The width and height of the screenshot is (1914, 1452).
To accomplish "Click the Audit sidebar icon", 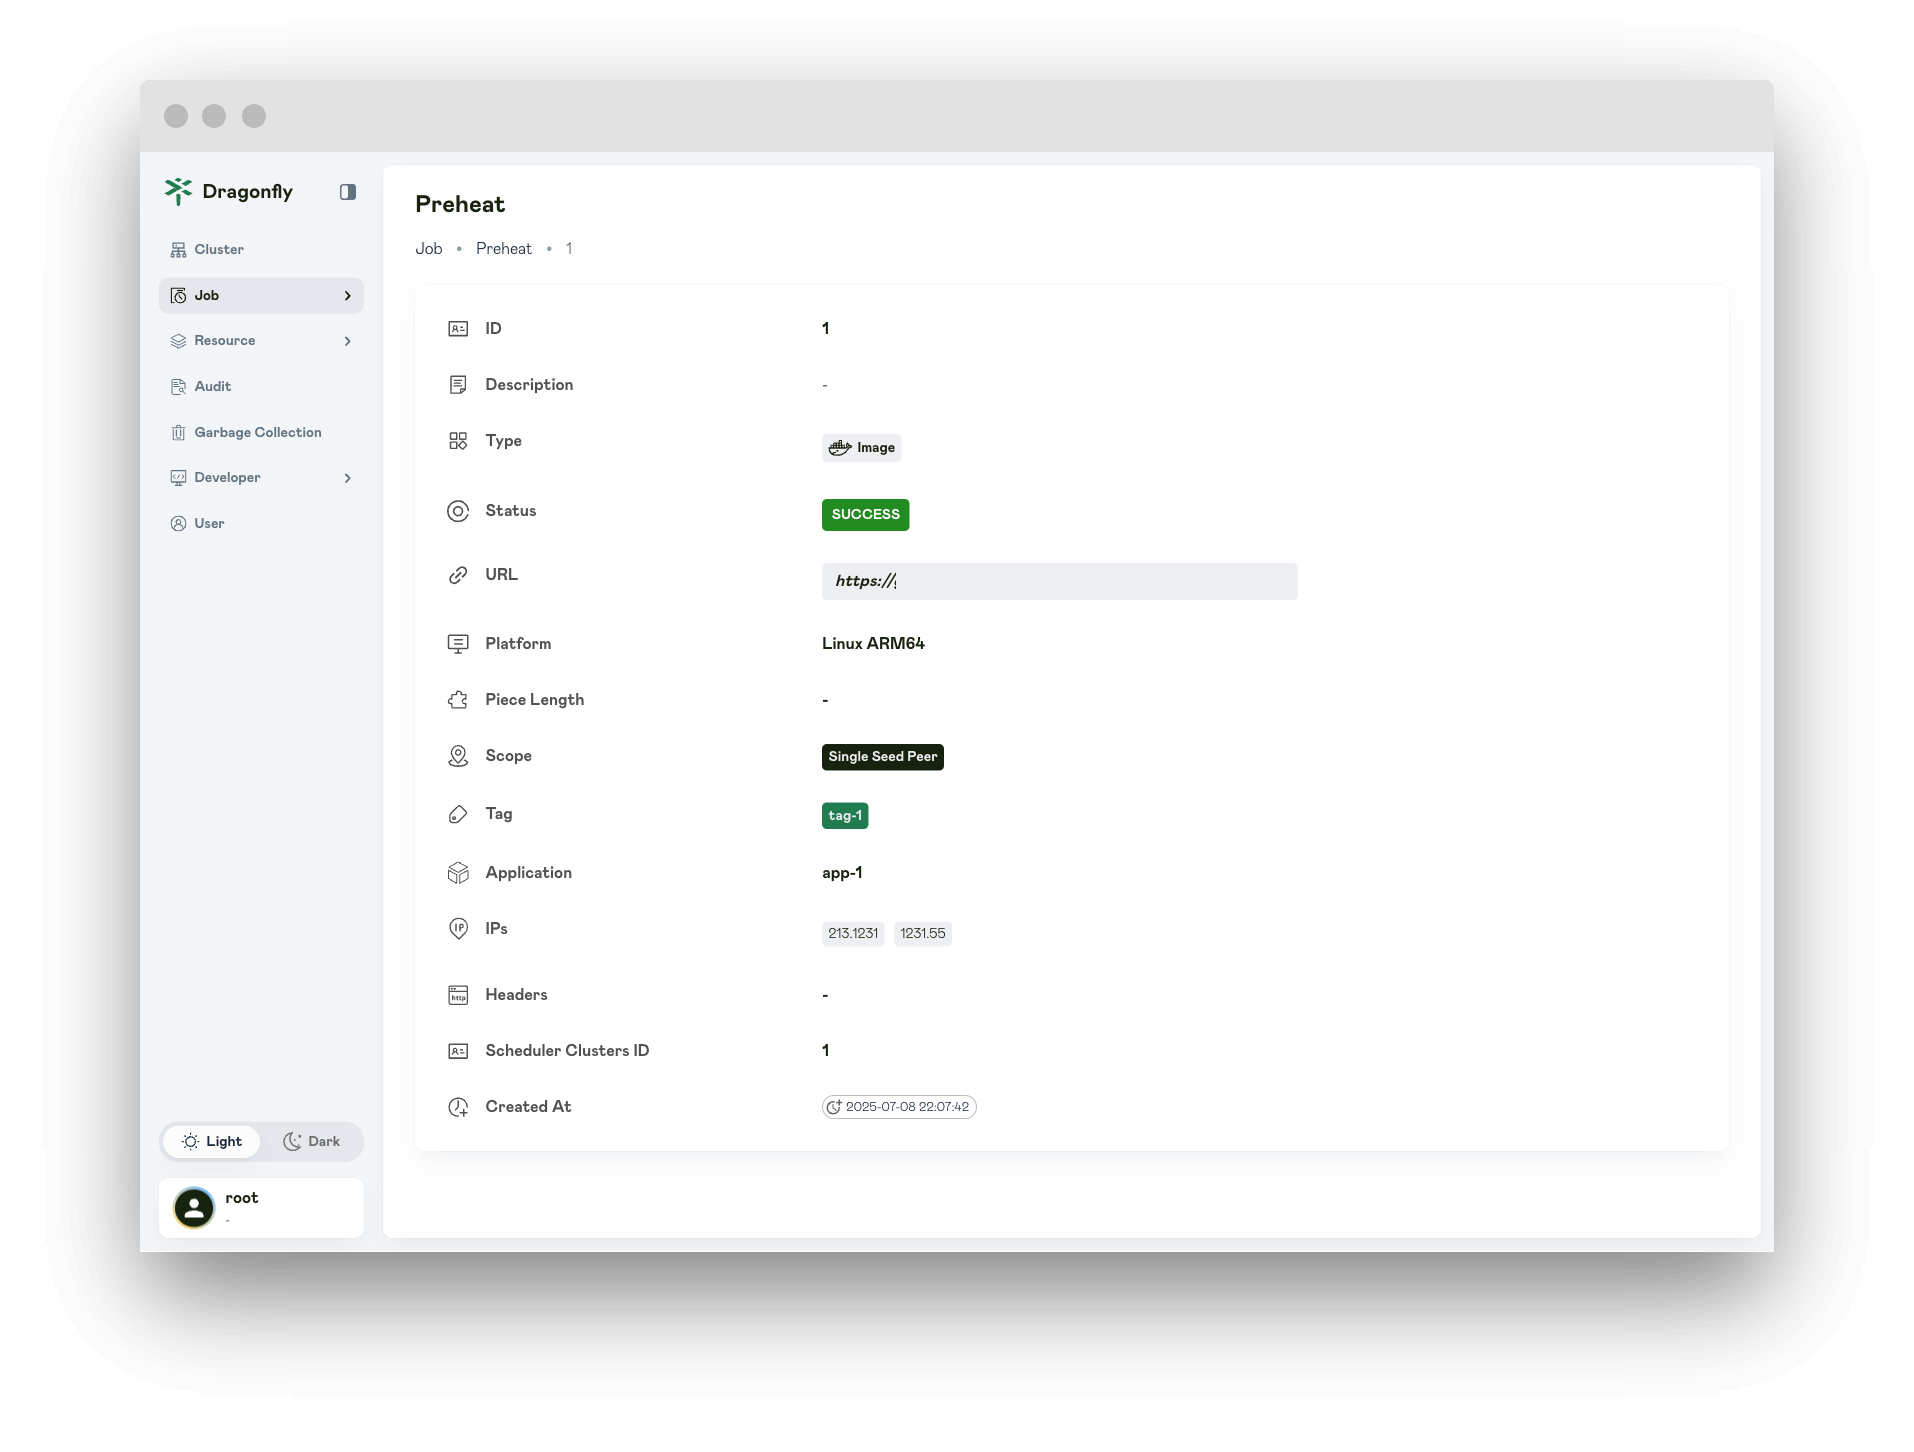I will pos(178,387).
